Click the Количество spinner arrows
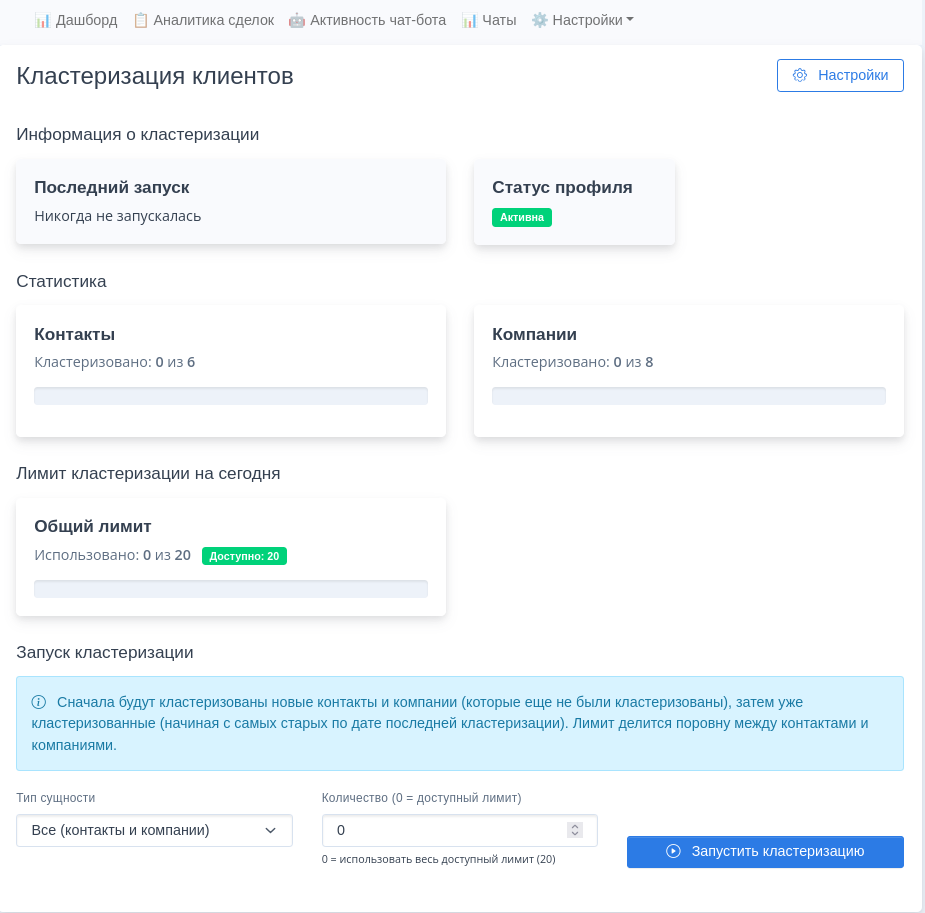This screenshot has width=925, height=913. tap(574, 830)
